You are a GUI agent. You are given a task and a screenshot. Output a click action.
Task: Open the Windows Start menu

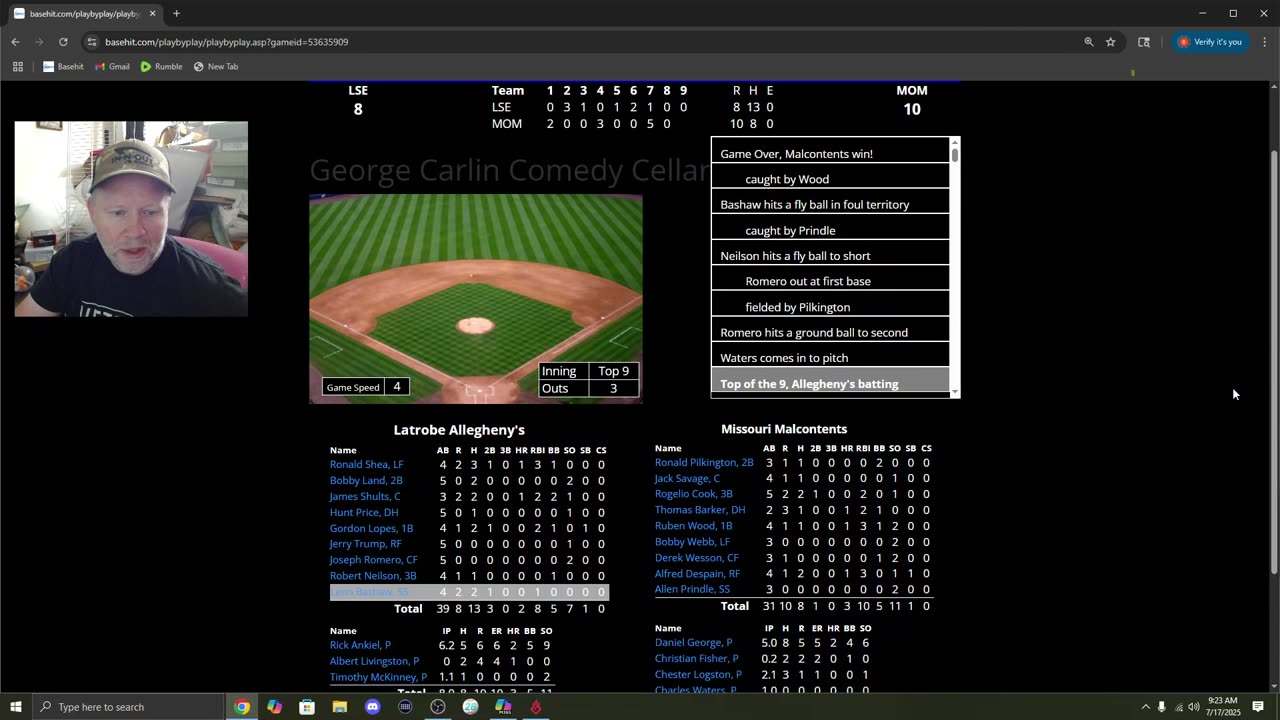[16, 707]
